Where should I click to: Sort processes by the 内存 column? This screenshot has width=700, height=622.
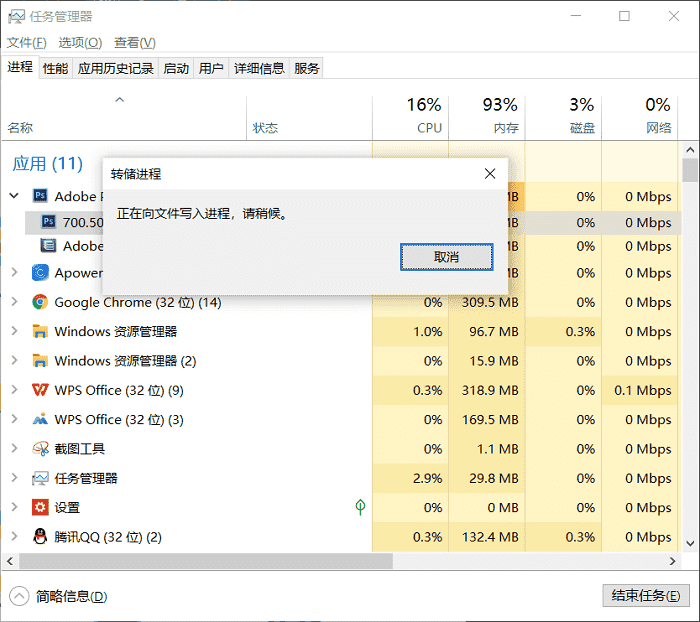[x=487, y=118]
